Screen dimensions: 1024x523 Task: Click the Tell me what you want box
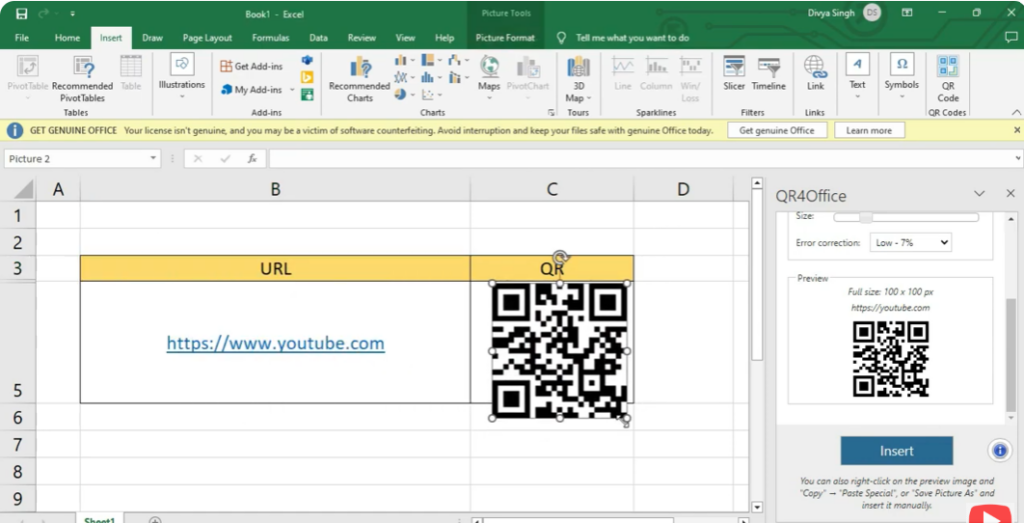coord(632,38)
